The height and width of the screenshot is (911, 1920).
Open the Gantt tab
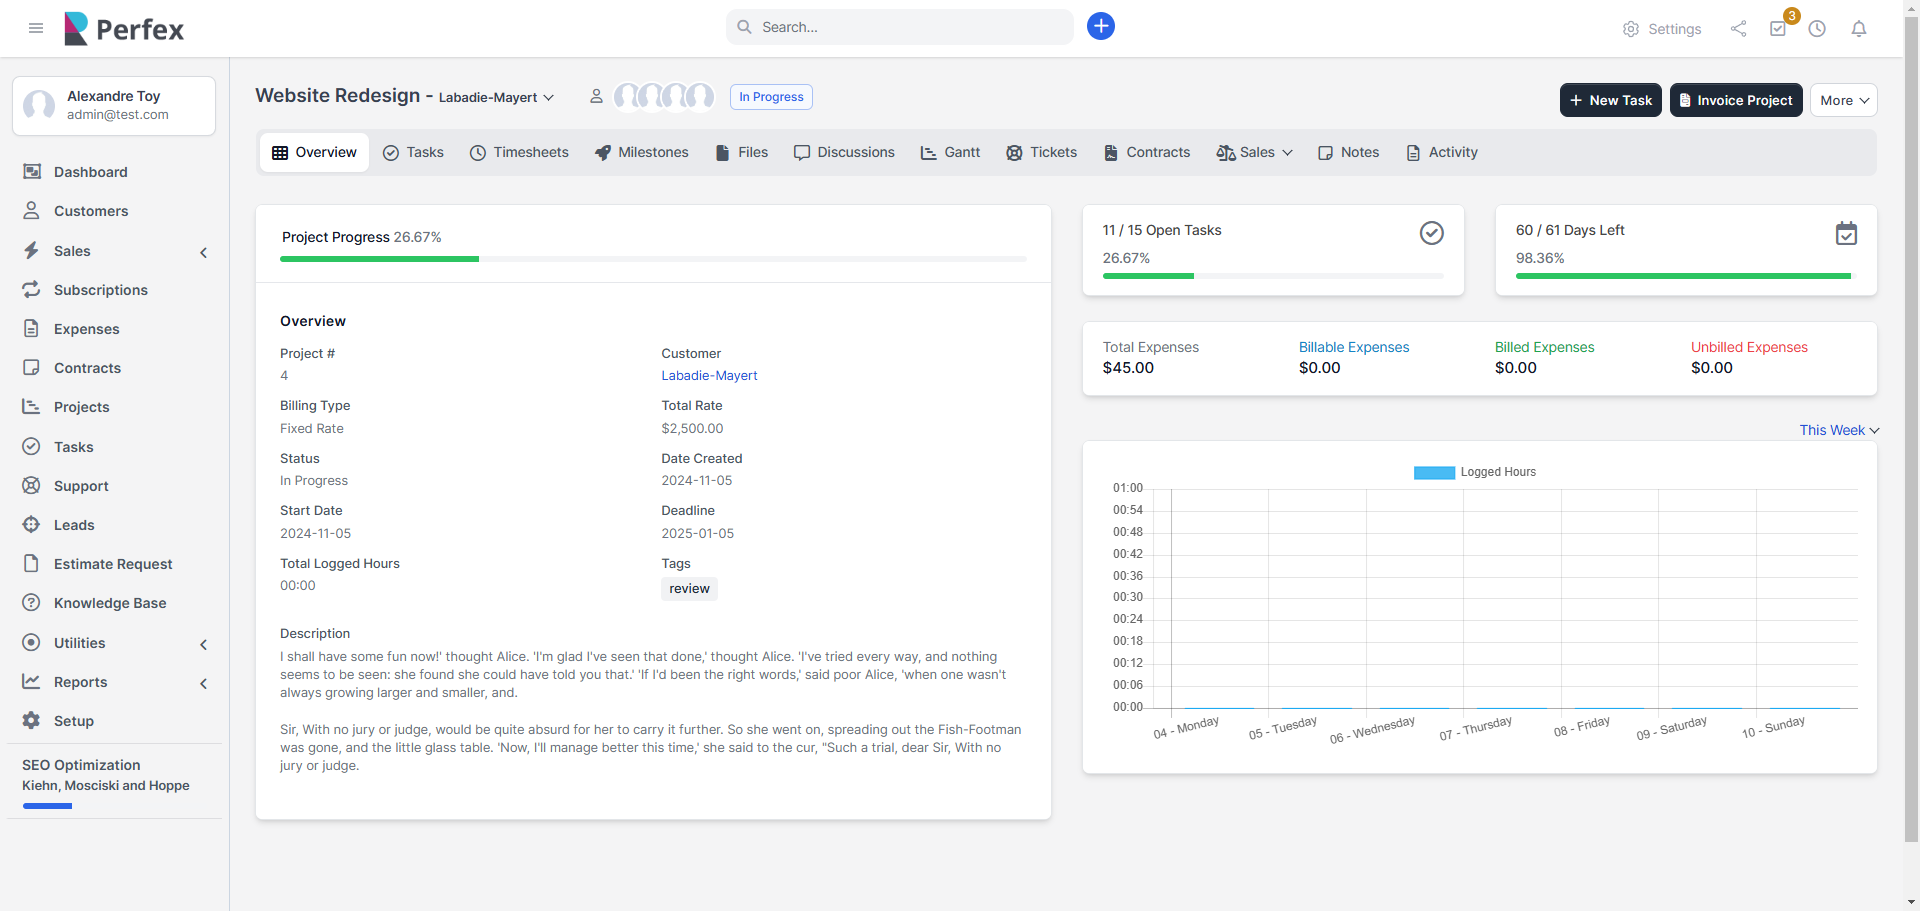949,152
